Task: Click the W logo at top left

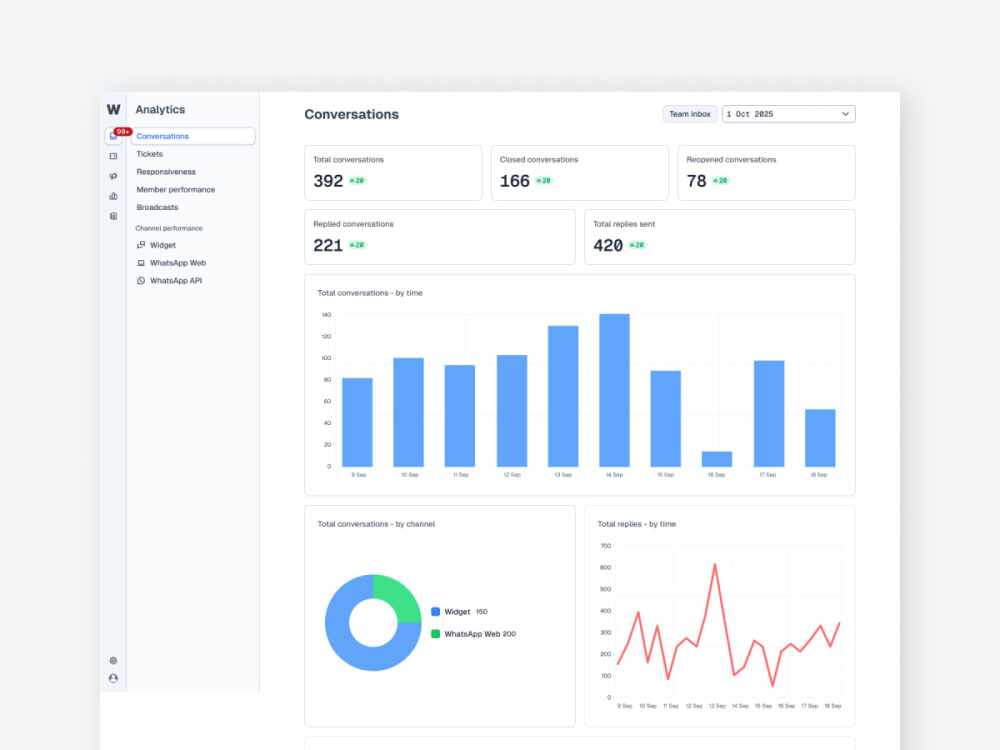Action: click(x=113, y=110)
